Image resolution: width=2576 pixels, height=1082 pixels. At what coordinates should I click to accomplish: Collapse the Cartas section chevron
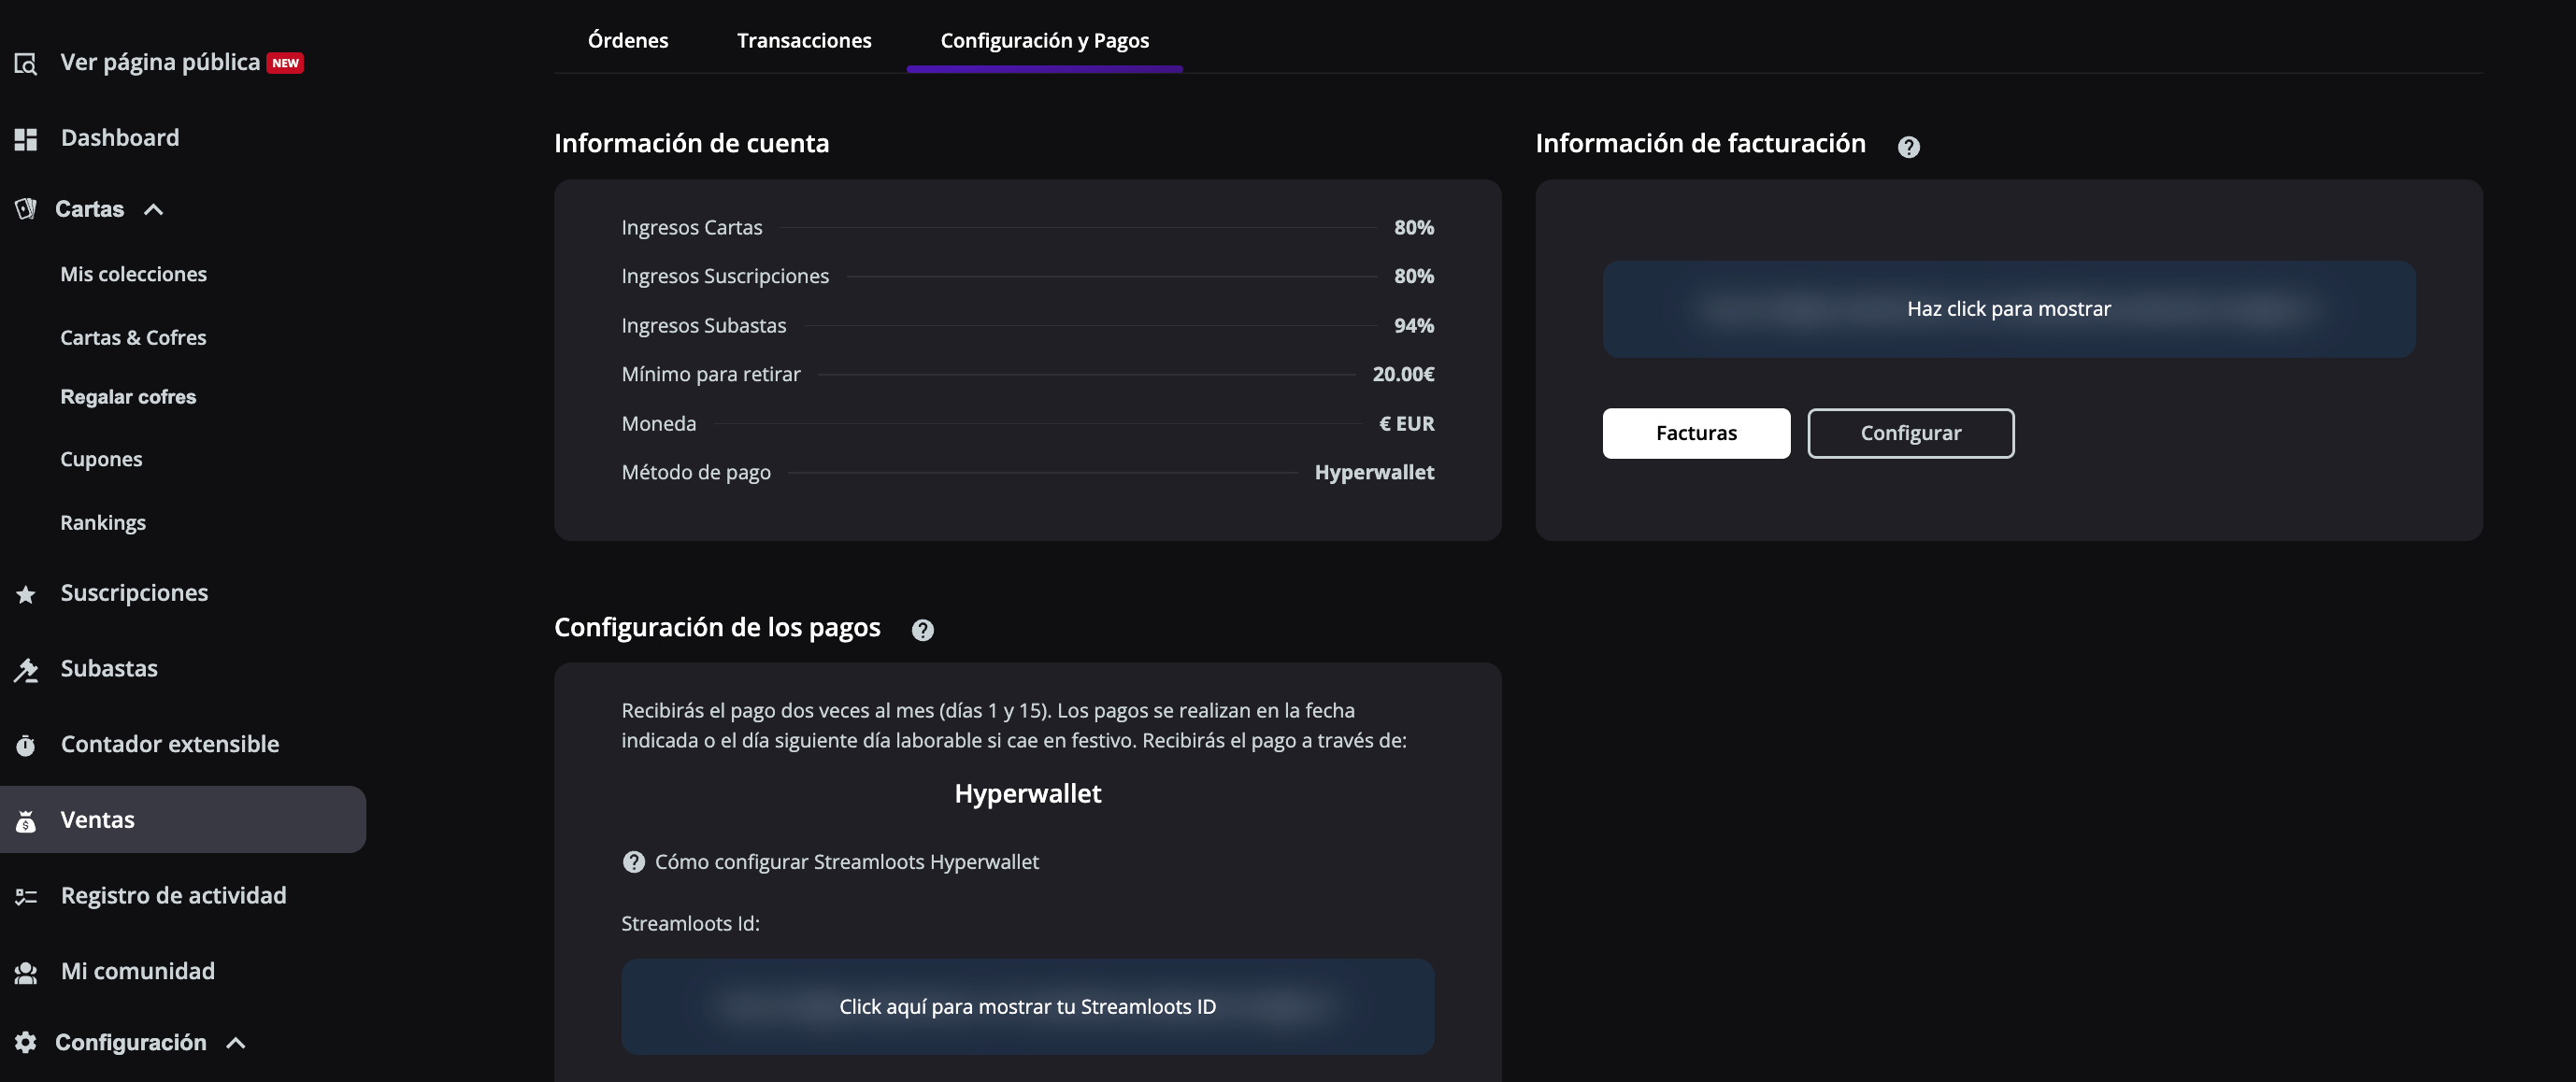click(153, 210)
